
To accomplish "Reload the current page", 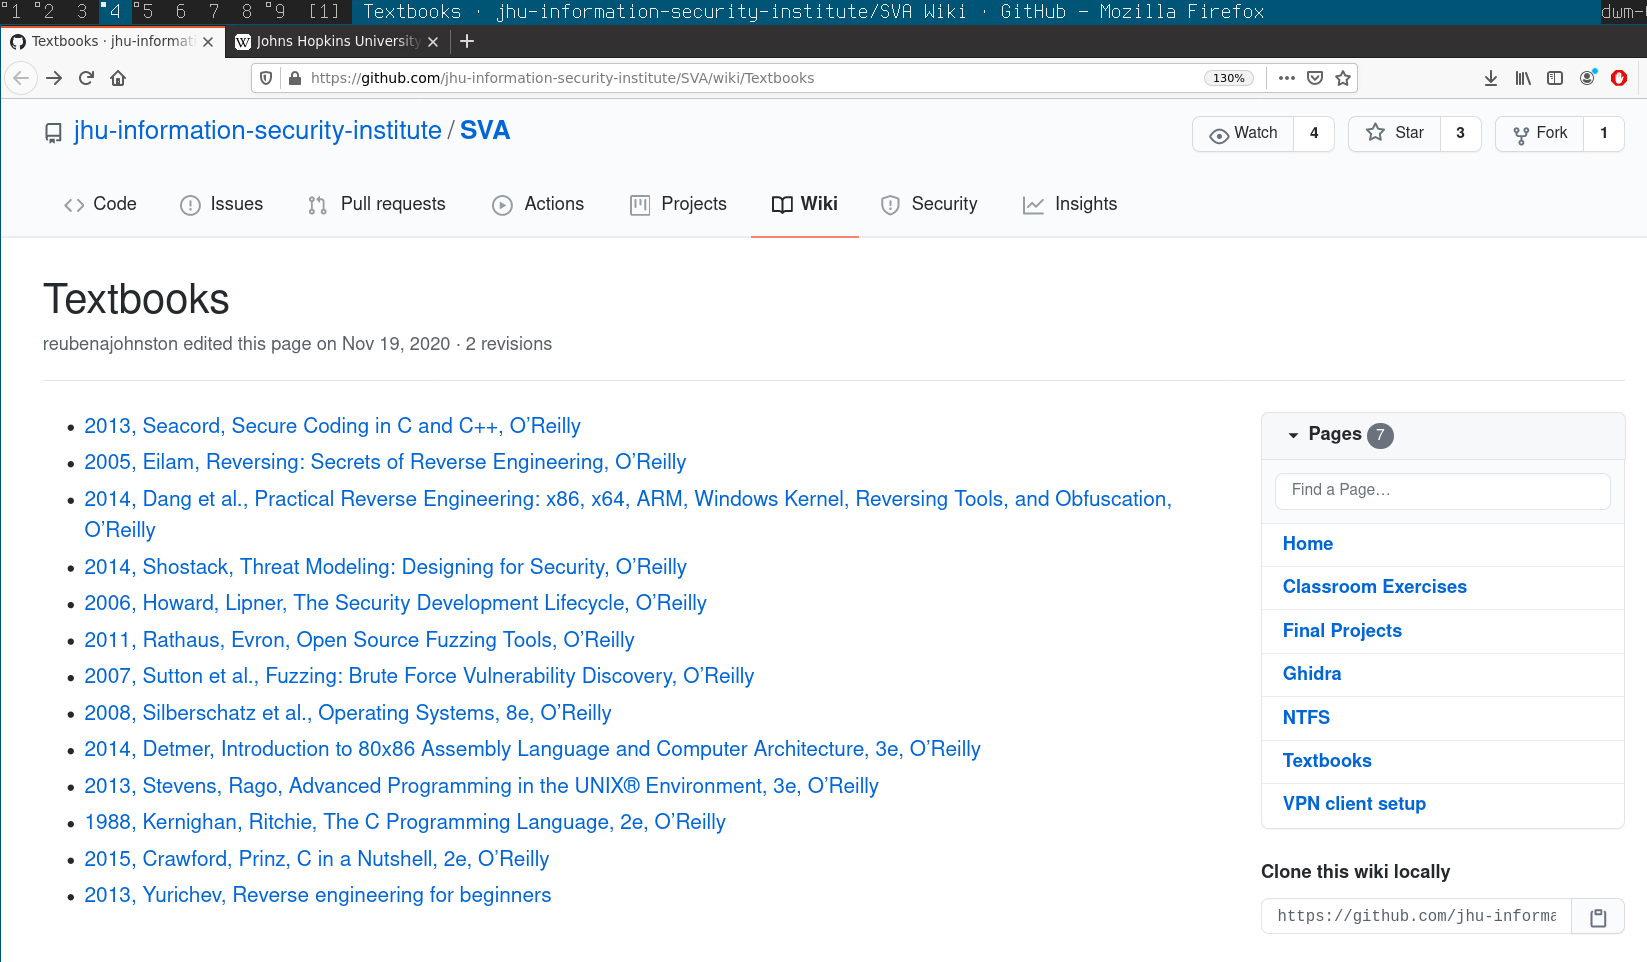I will [86, 78].
